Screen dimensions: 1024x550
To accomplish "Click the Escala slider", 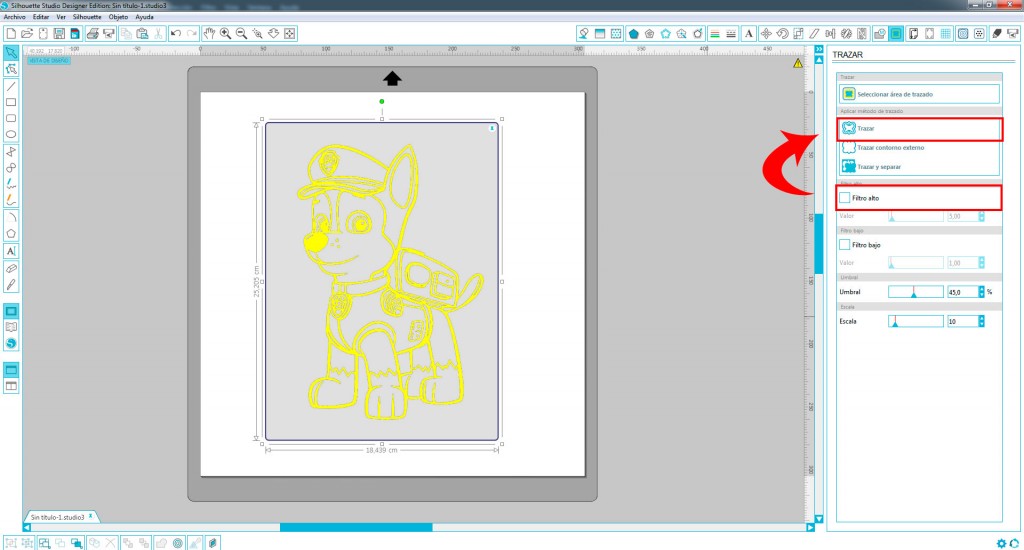I will (x=916, y=321).
